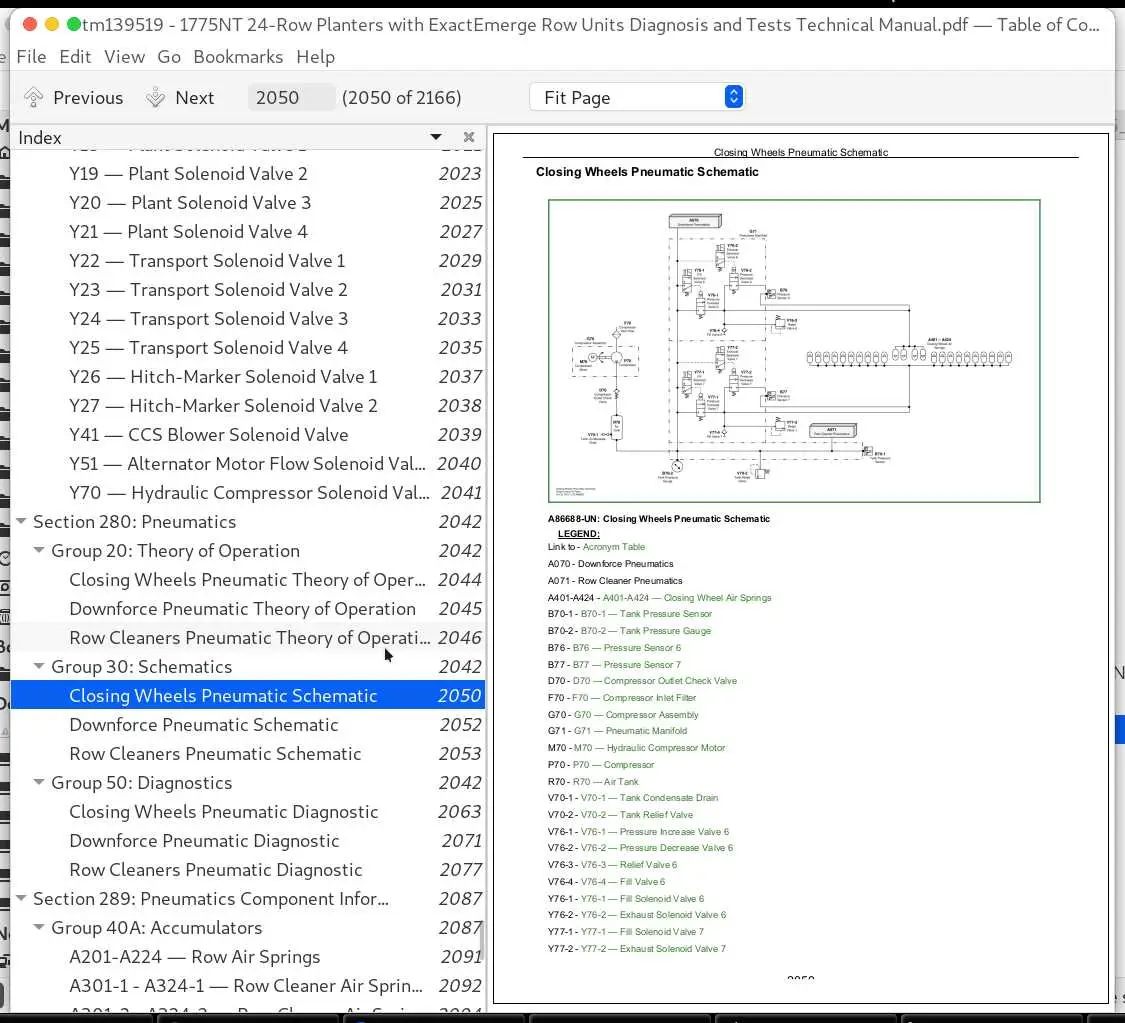Collapse Group 50: Diagnostics
1125x1023 pixels.
[x=39, y=783]
